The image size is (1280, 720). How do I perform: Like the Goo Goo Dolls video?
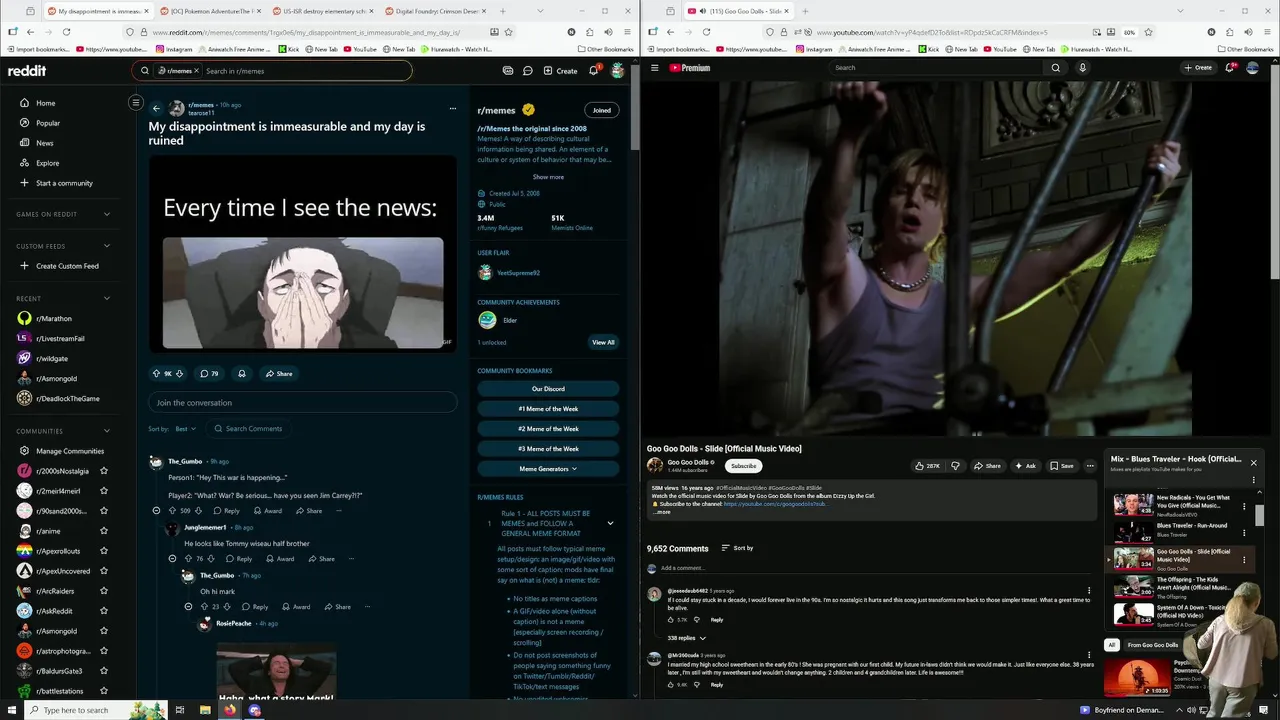tap(927, 466)
